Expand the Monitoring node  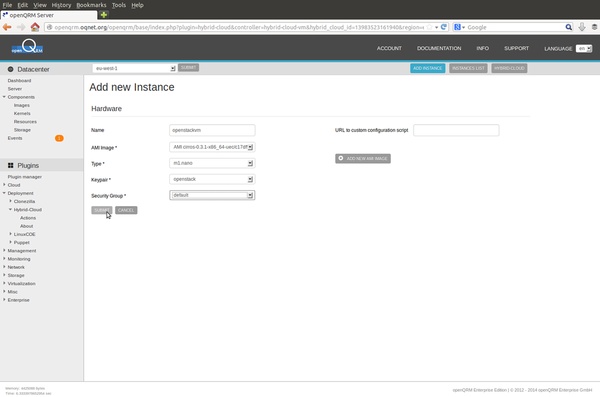click(4, 259)
